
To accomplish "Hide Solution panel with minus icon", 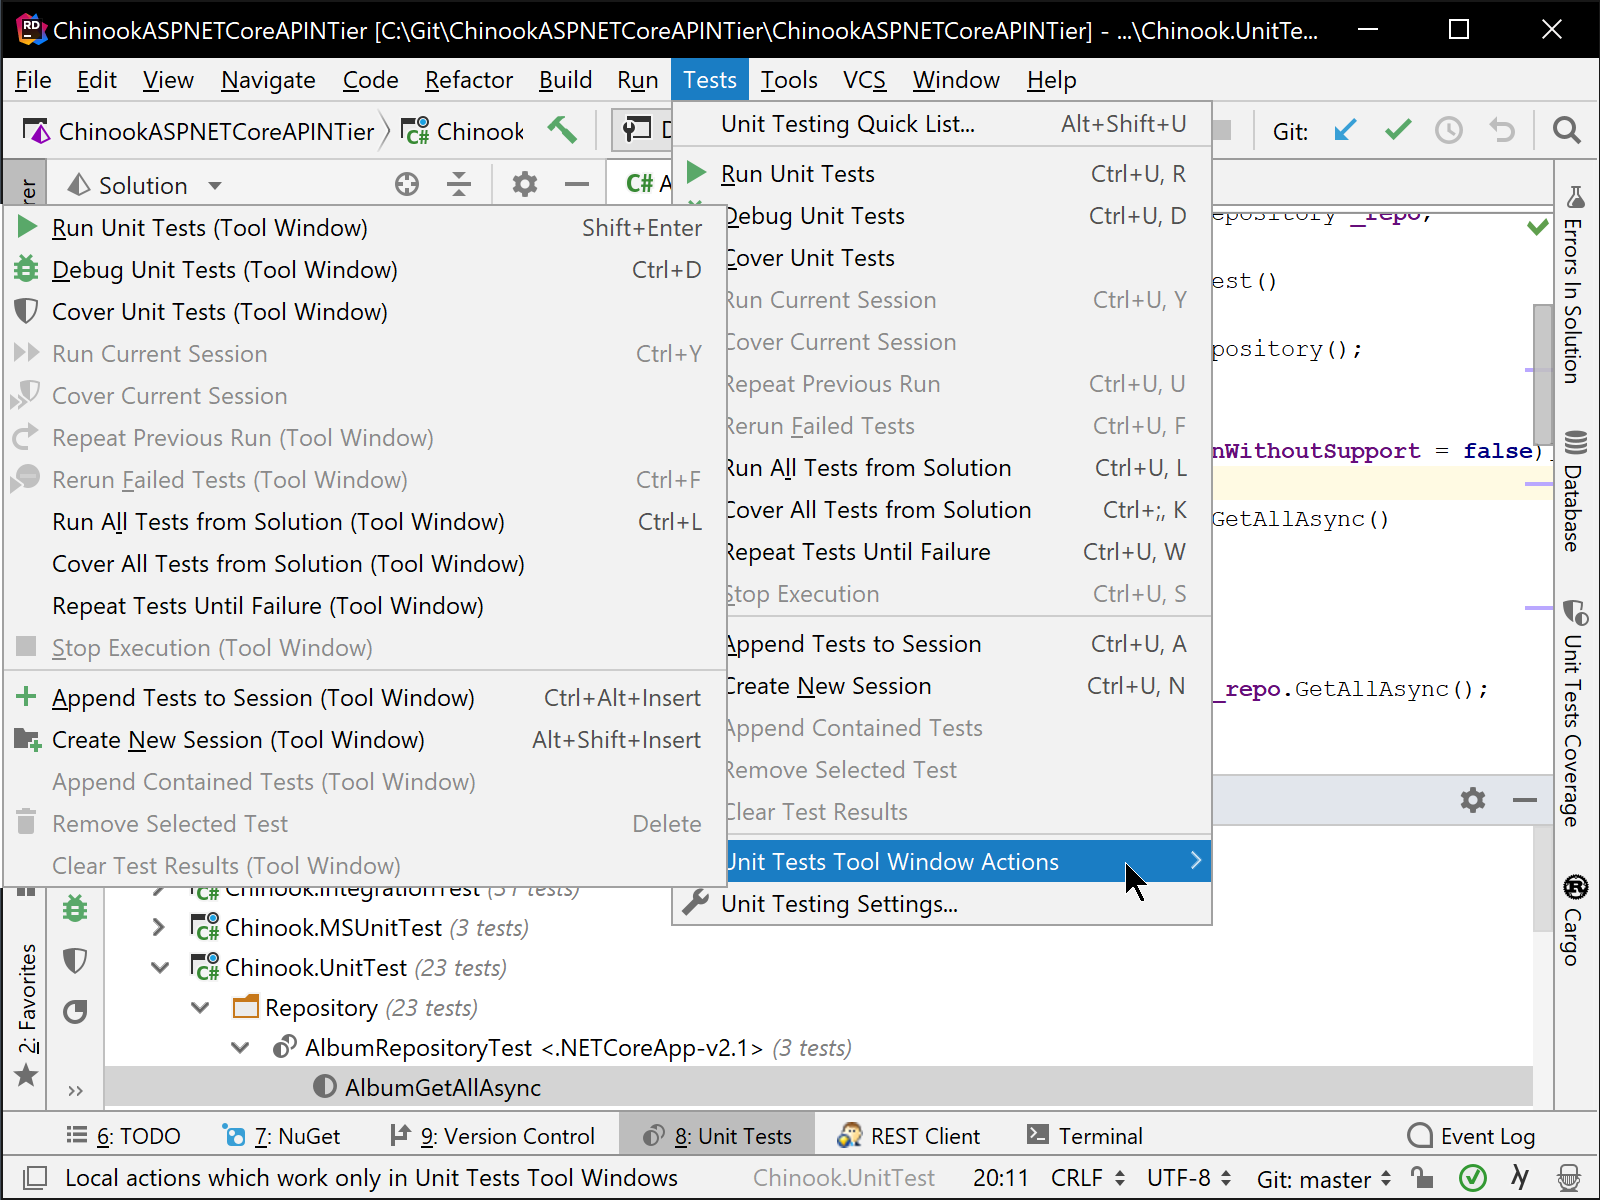I will [x=577, y=184].
